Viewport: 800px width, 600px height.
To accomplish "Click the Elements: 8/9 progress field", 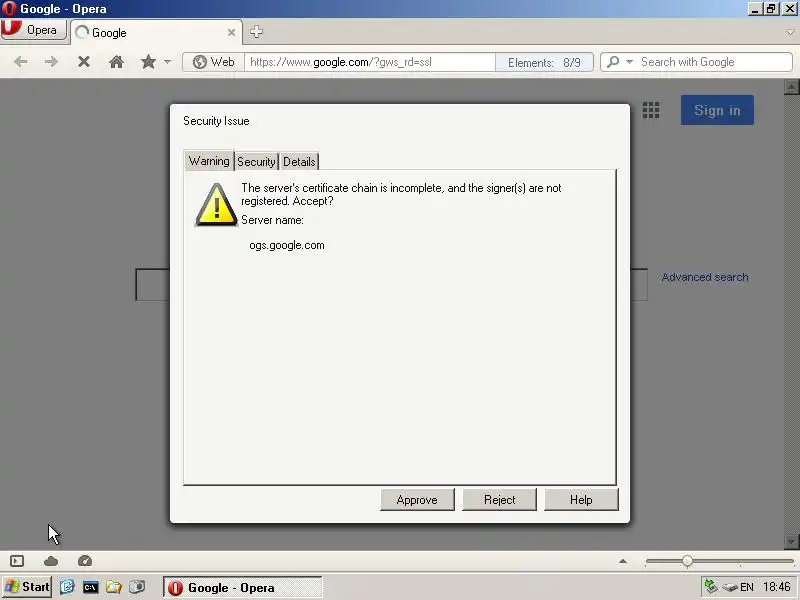I will tap(544, 62).
